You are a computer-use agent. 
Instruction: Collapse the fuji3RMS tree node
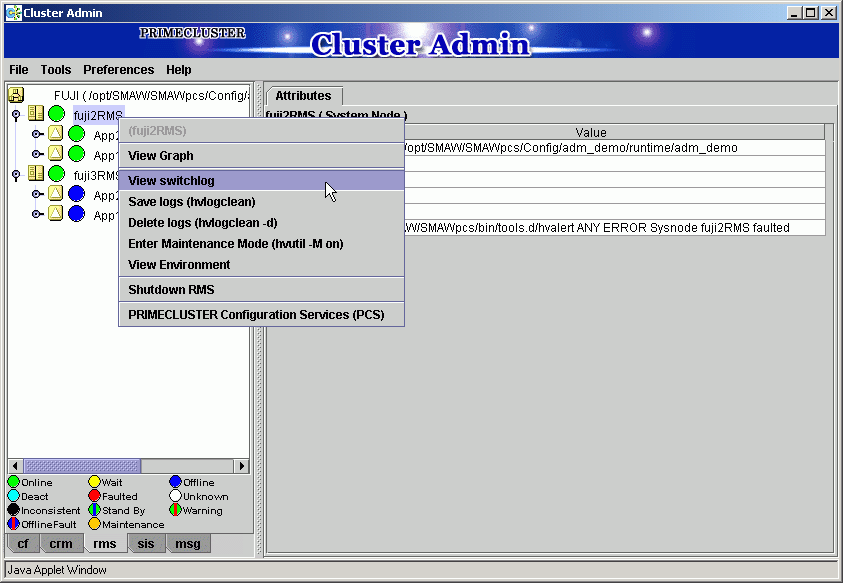(x=16, y=174)
